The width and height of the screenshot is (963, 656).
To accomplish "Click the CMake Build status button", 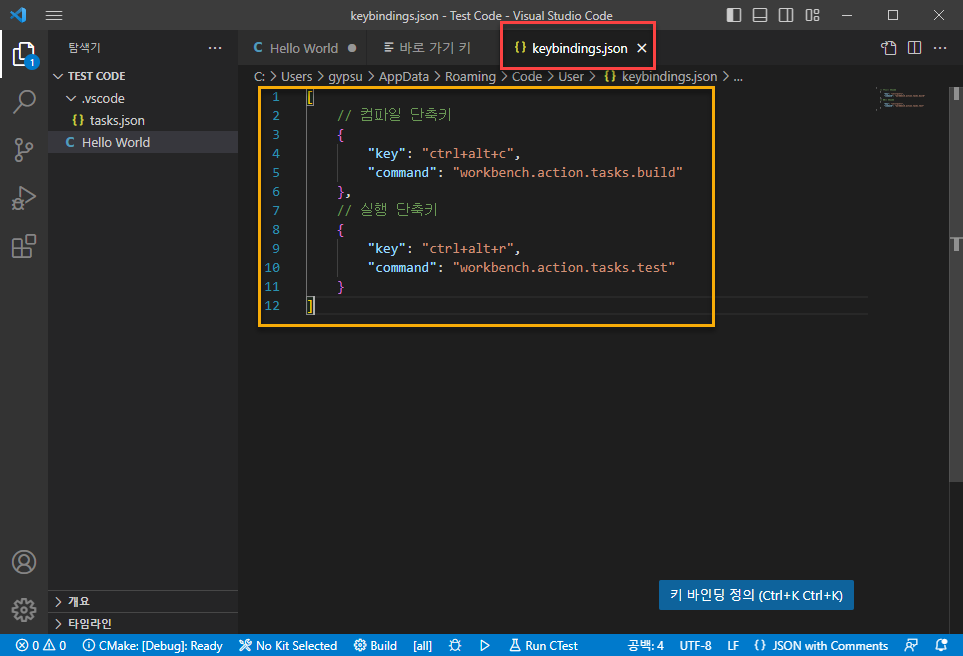I will (x=375, y=646).
